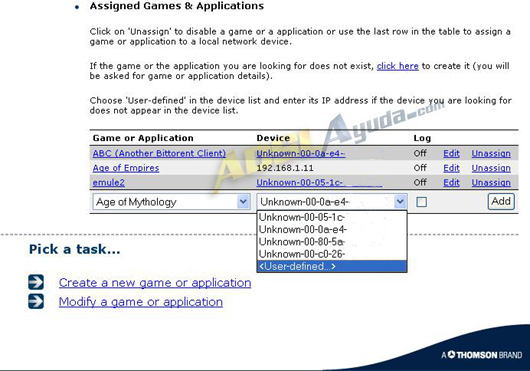Open the ABC (Another Bittorent Client) link
Viewport: 530px width, 371px height.
(x=159, y=153)
